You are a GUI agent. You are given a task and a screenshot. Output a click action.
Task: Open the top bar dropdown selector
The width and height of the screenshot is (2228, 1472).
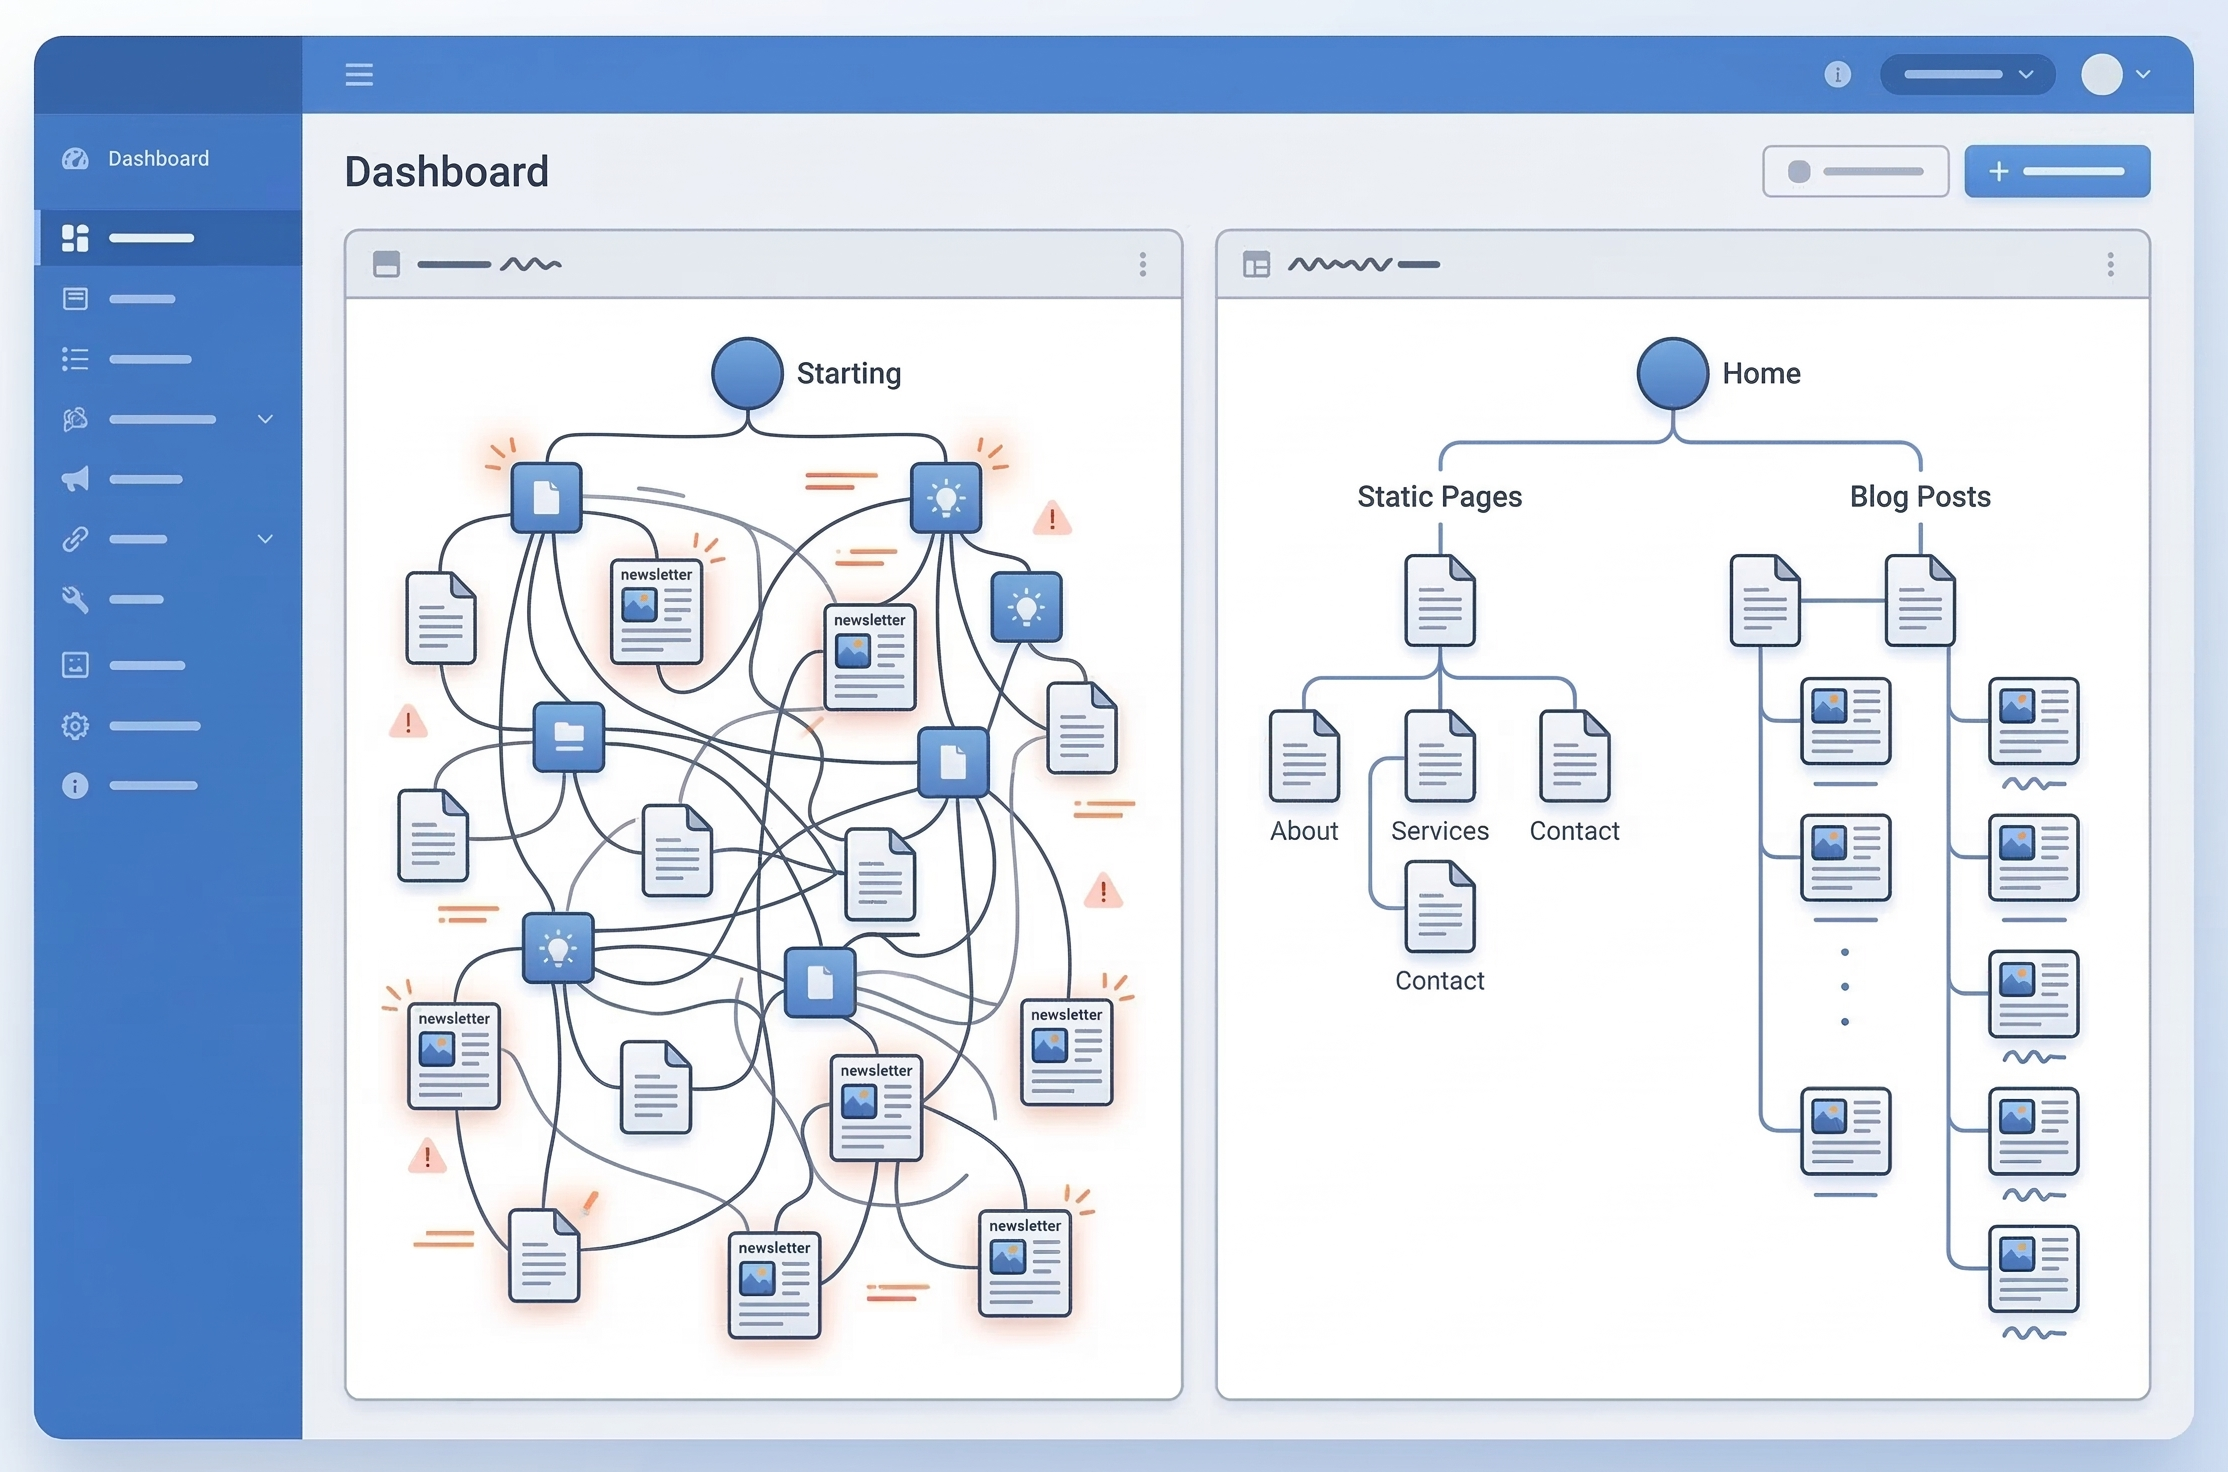tap(1967, 75)
